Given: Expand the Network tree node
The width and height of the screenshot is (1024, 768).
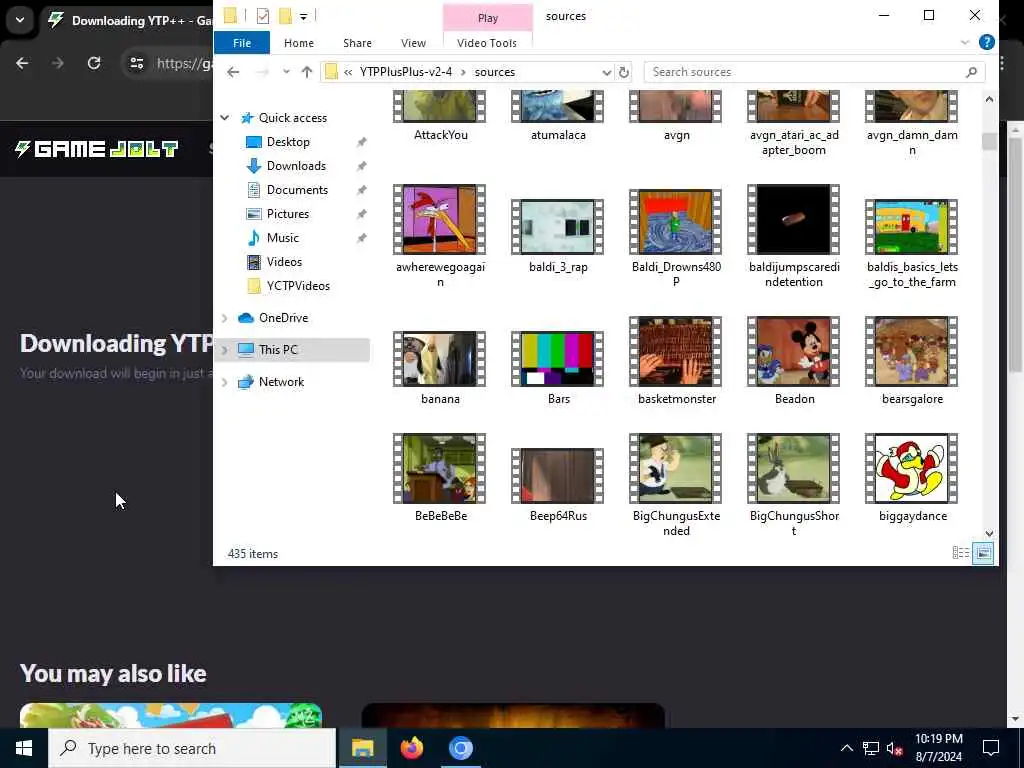Looking at the screenshot, I should 225,382.
